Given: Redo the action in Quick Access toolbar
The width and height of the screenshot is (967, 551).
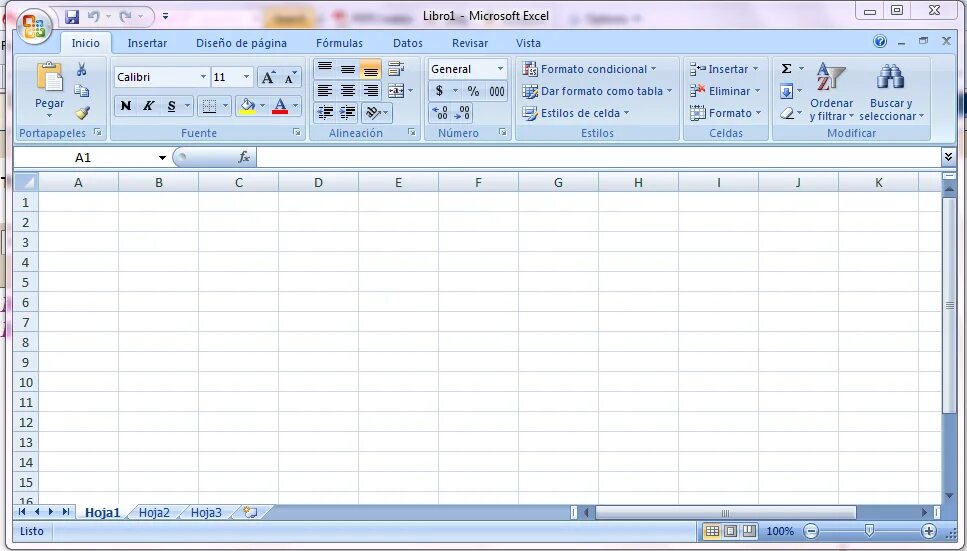Looking at the screenshot, I should pyautogui.click(x=126, y=17).
